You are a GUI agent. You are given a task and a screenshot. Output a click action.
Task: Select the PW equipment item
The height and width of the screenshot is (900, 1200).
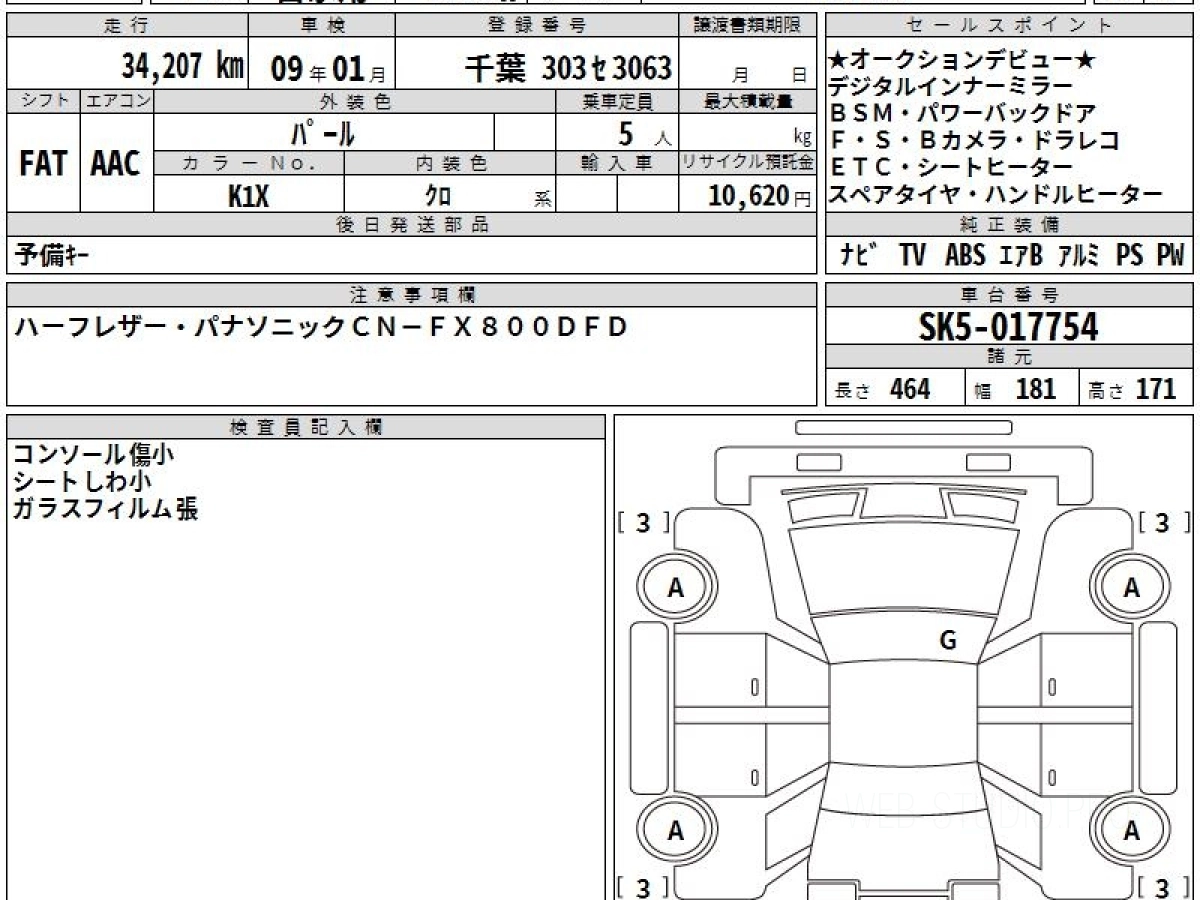point(1170,256)
